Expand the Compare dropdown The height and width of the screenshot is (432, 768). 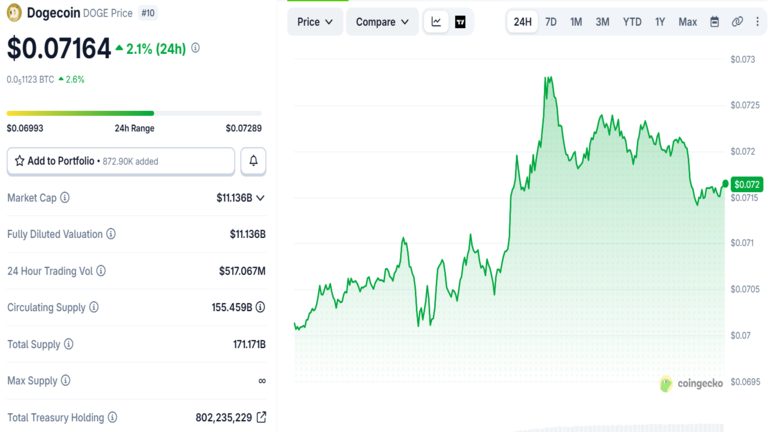[x=382, y=22]
